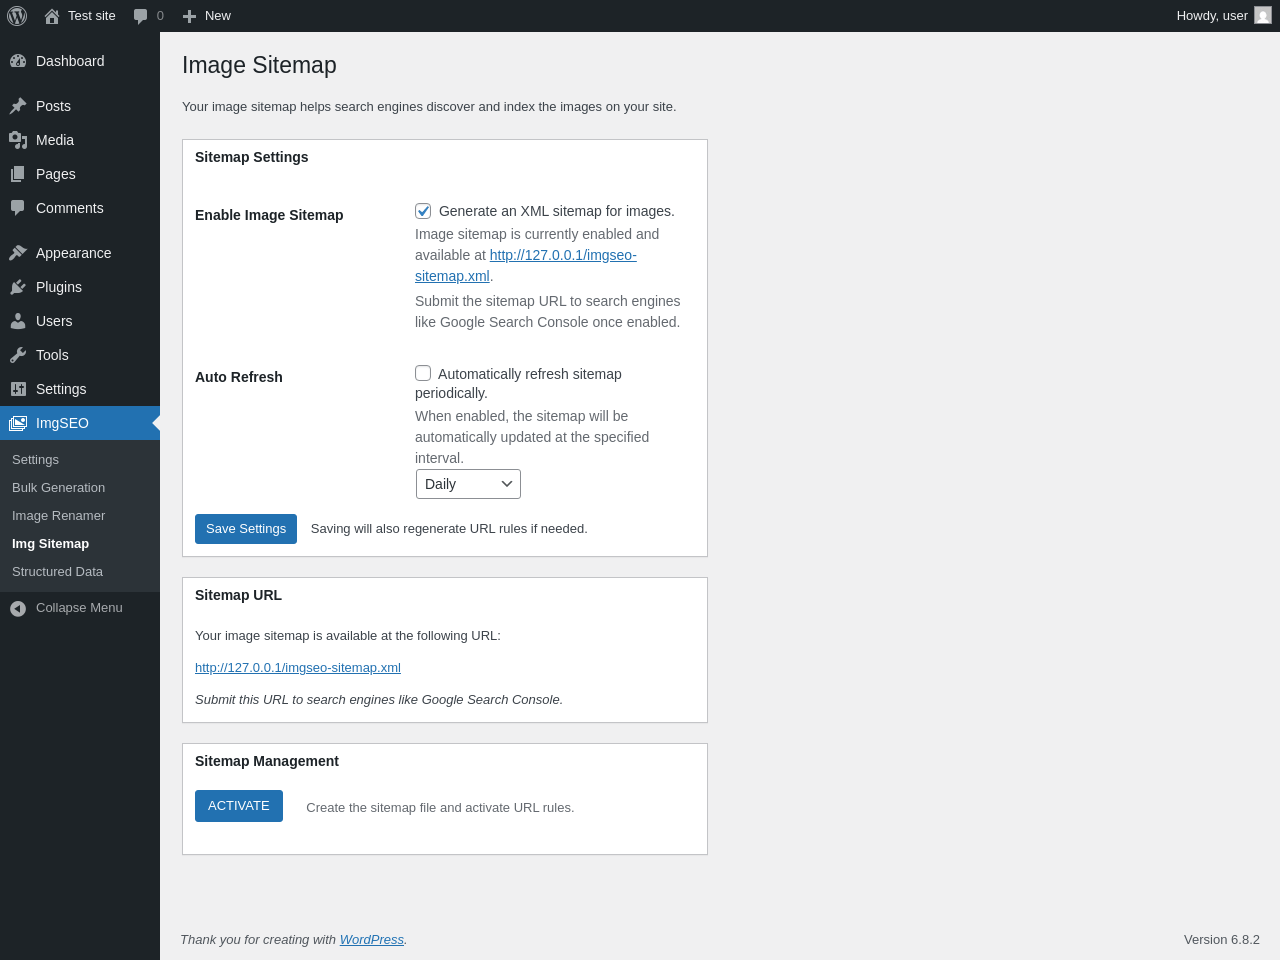Open the New content menu
Image resolution: width=1280 pixels, height=960 pixels.
click(206, 16)
